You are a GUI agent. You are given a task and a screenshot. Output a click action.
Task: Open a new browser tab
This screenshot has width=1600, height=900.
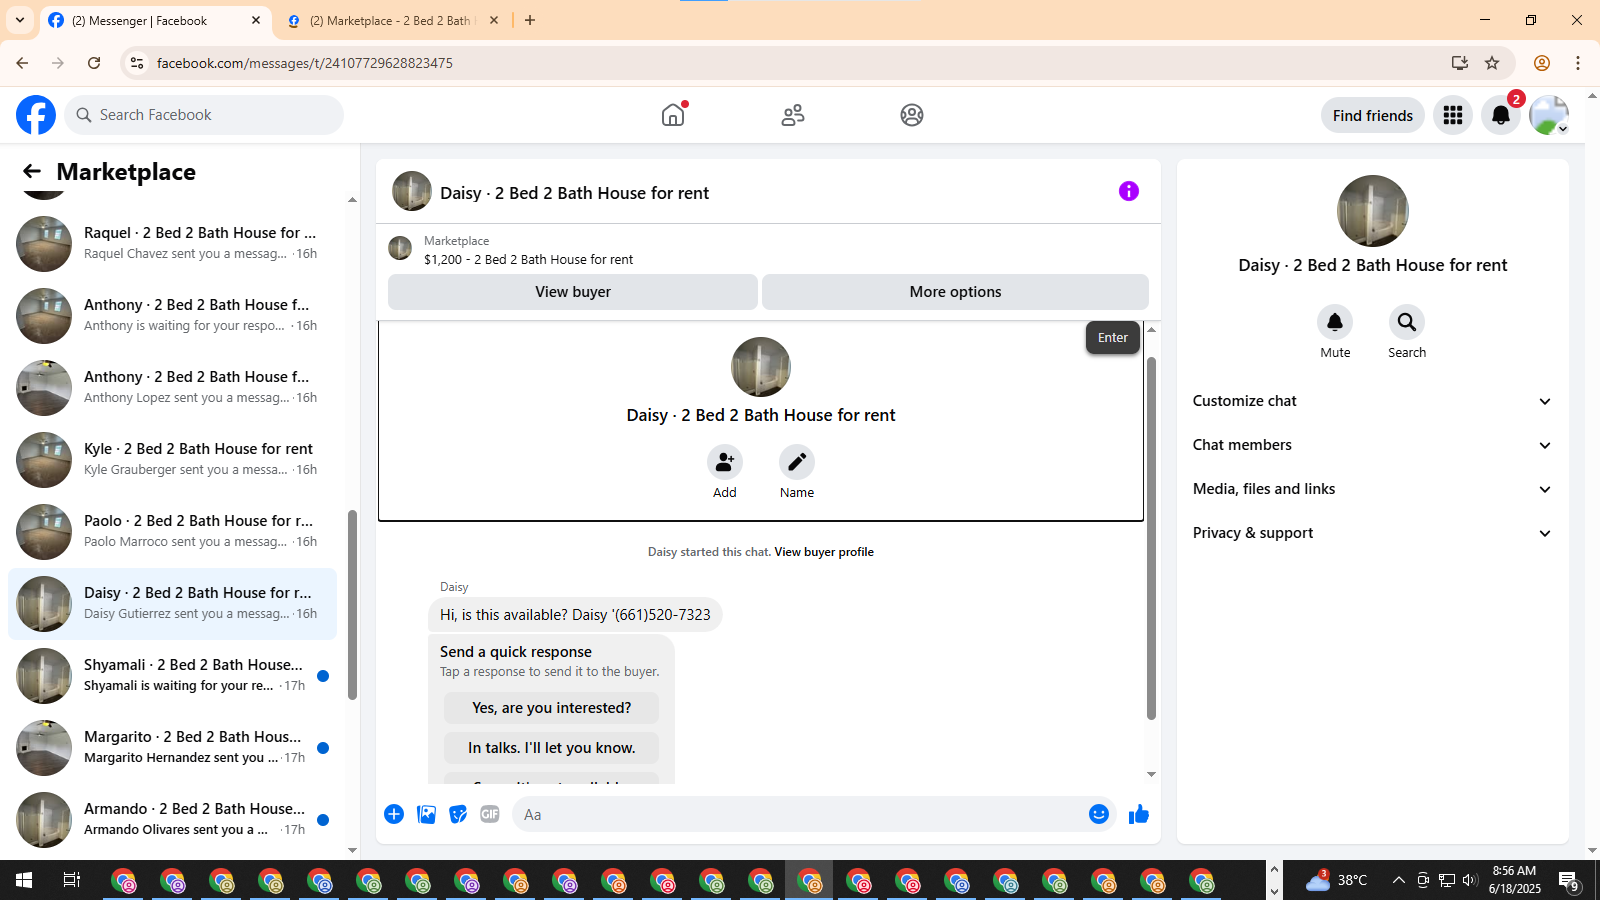pos(530,20)
